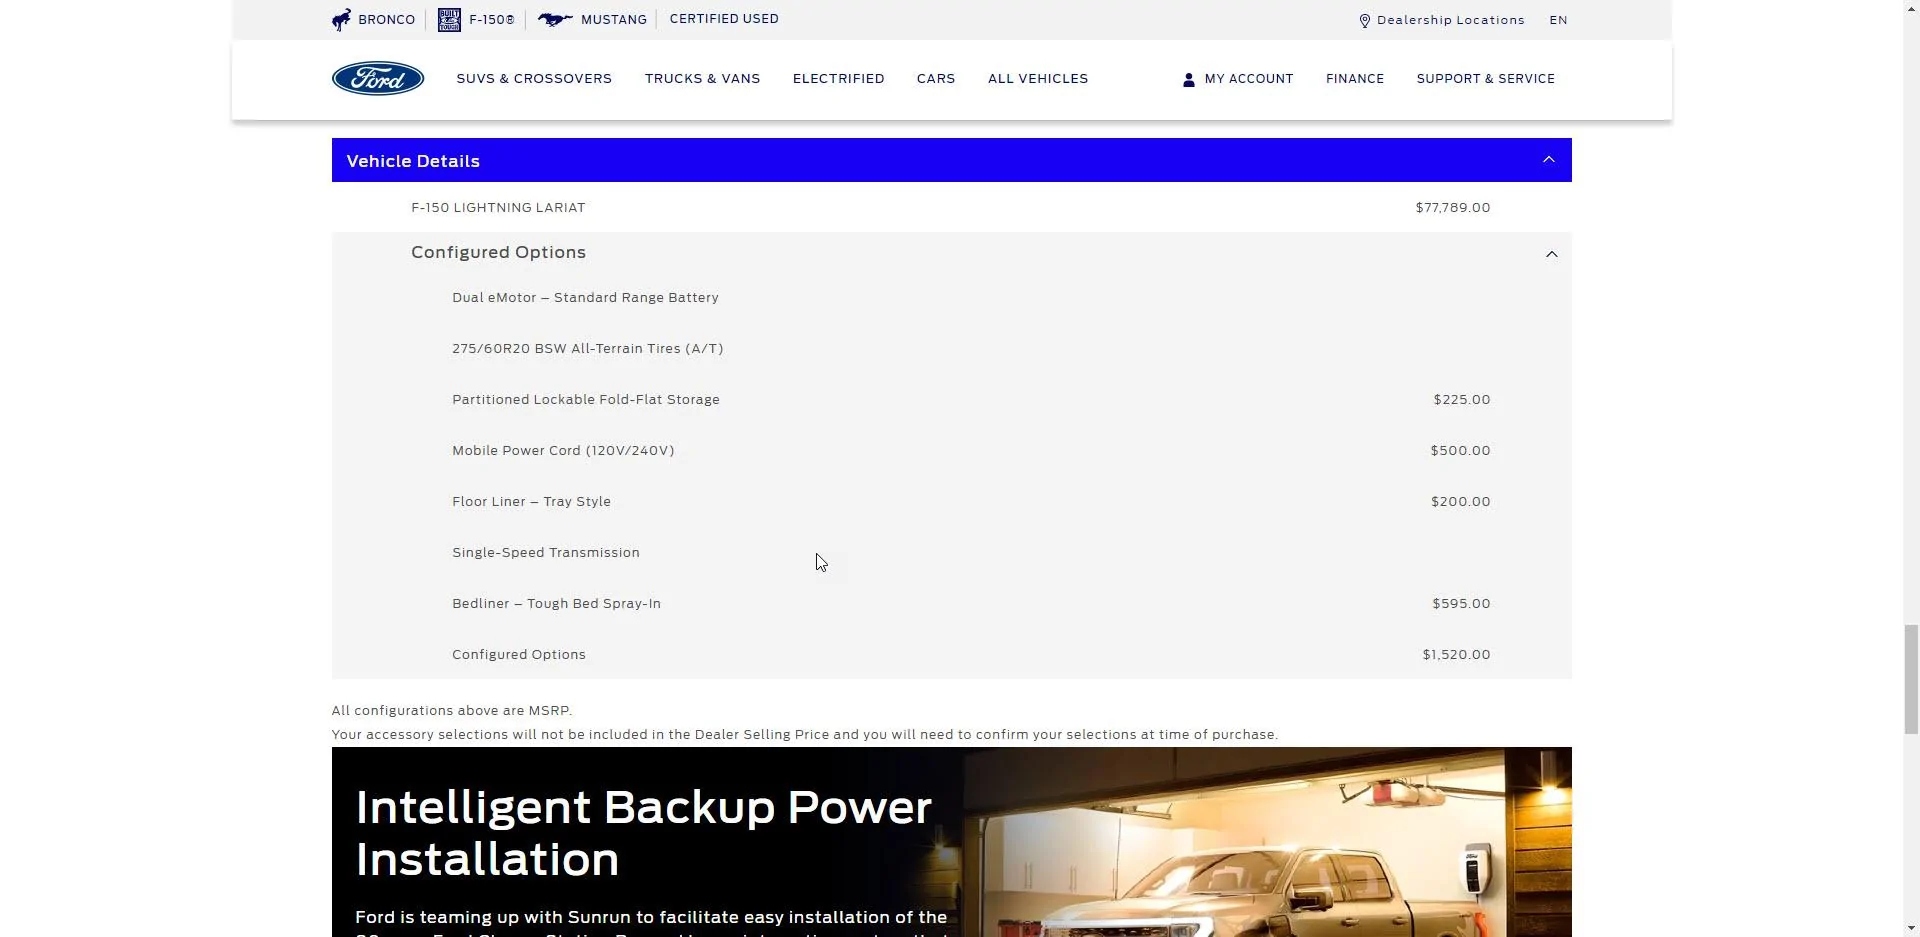Click the Ford oval logo
Image resolution: width=1920 pixels, height=937 pixels.
click(x=377, y=79)
